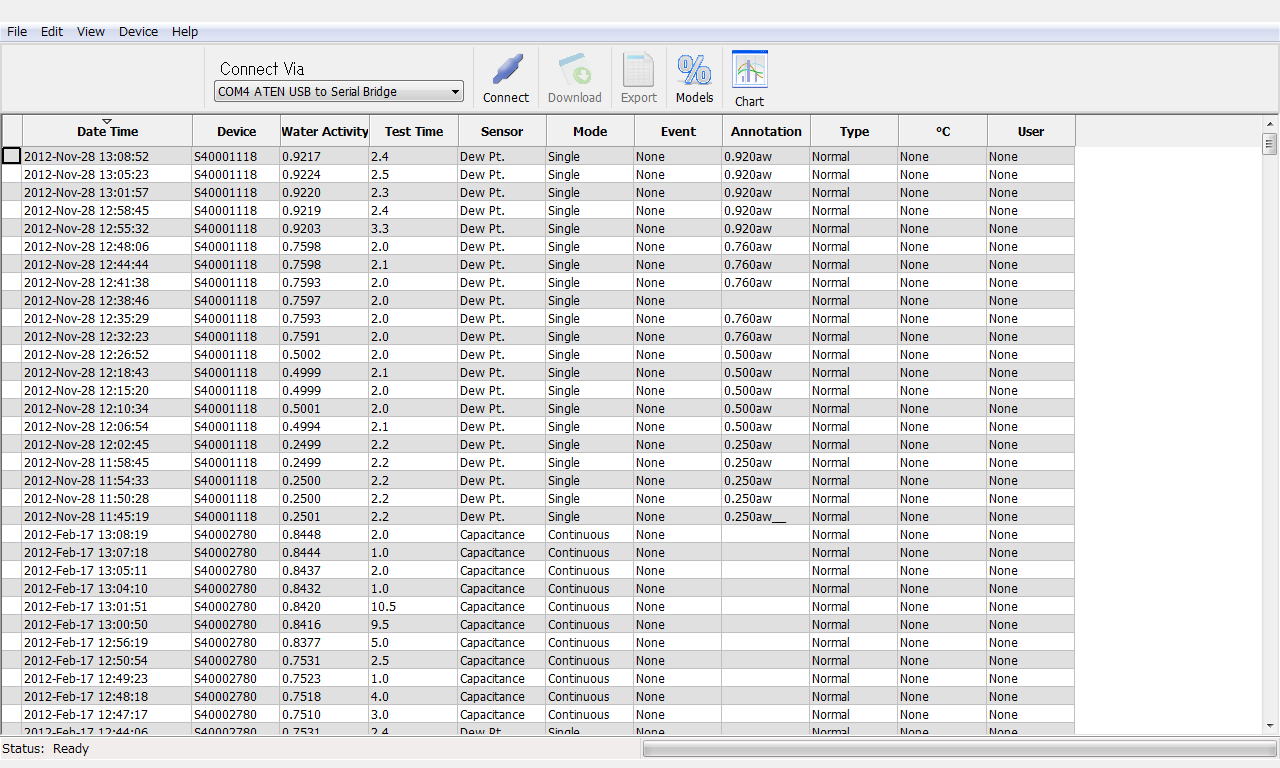Image resolution: width=1280 pixels, height=768 pixels.
Task: Click the Capacitance cell in 13:07:18 row
Action: point(502,553)
